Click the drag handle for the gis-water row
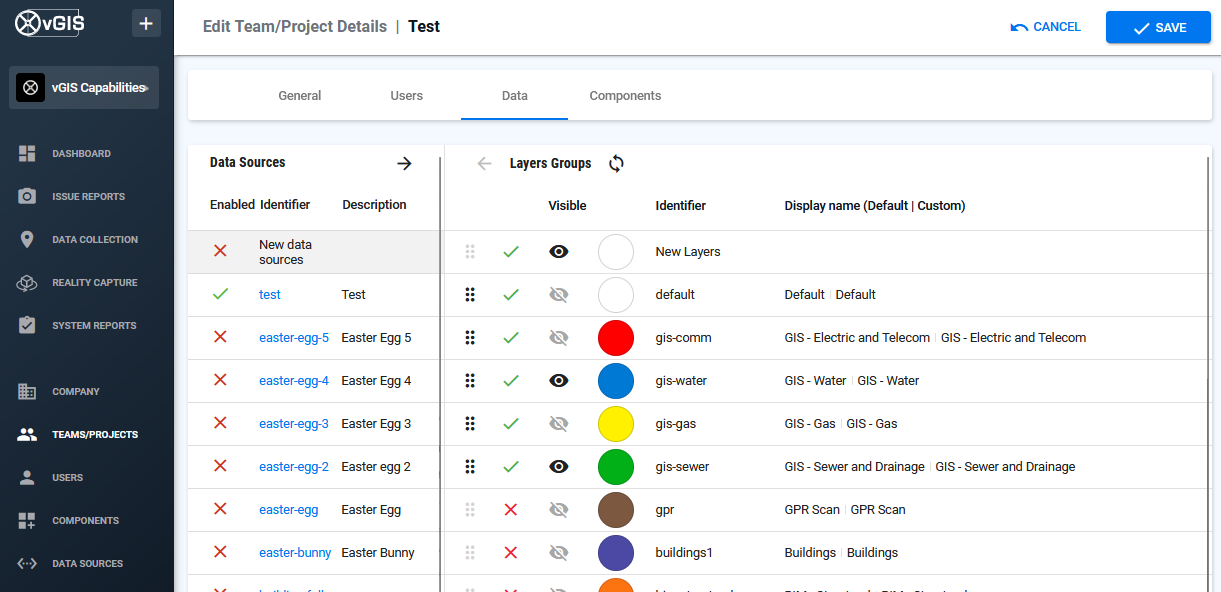The image size is (1221, 592). (470, 381)
